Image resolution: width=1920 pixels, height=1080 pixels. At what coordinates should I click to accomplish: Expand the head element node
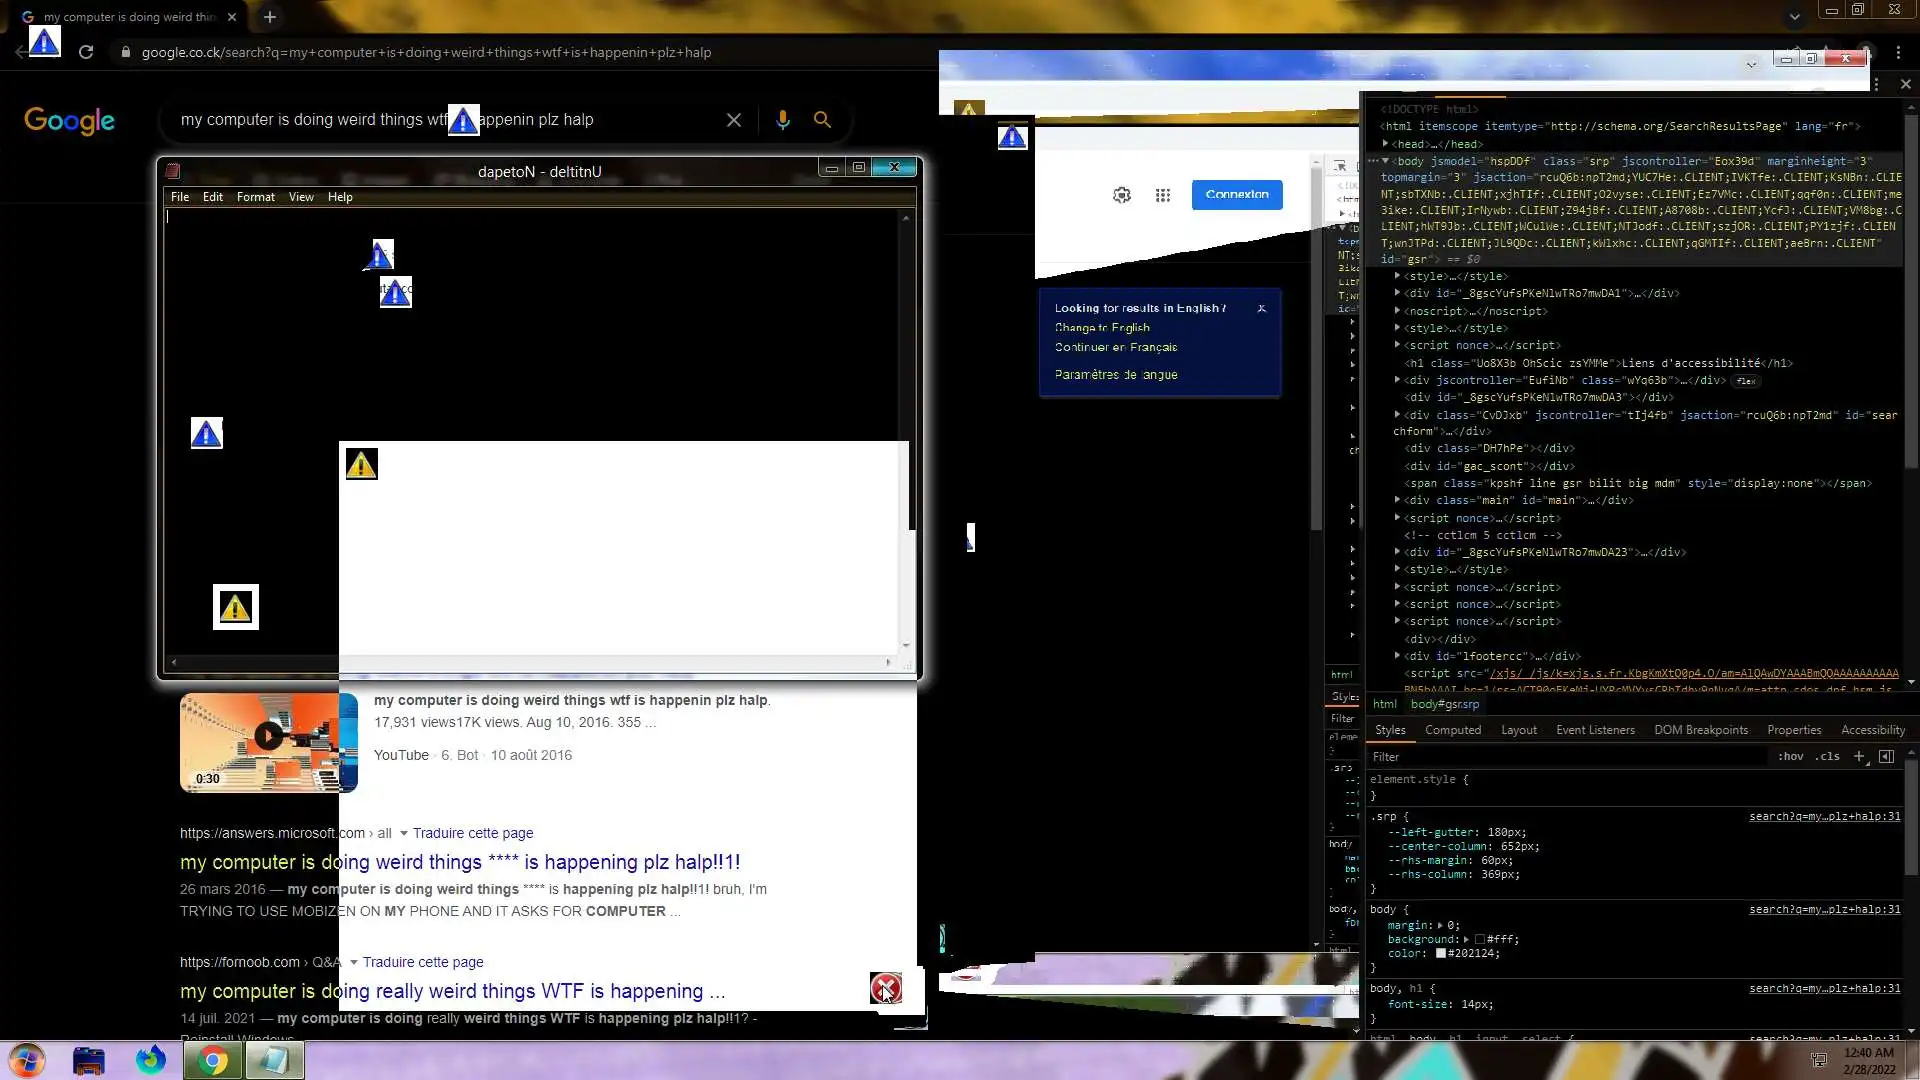coord(1386,144)
